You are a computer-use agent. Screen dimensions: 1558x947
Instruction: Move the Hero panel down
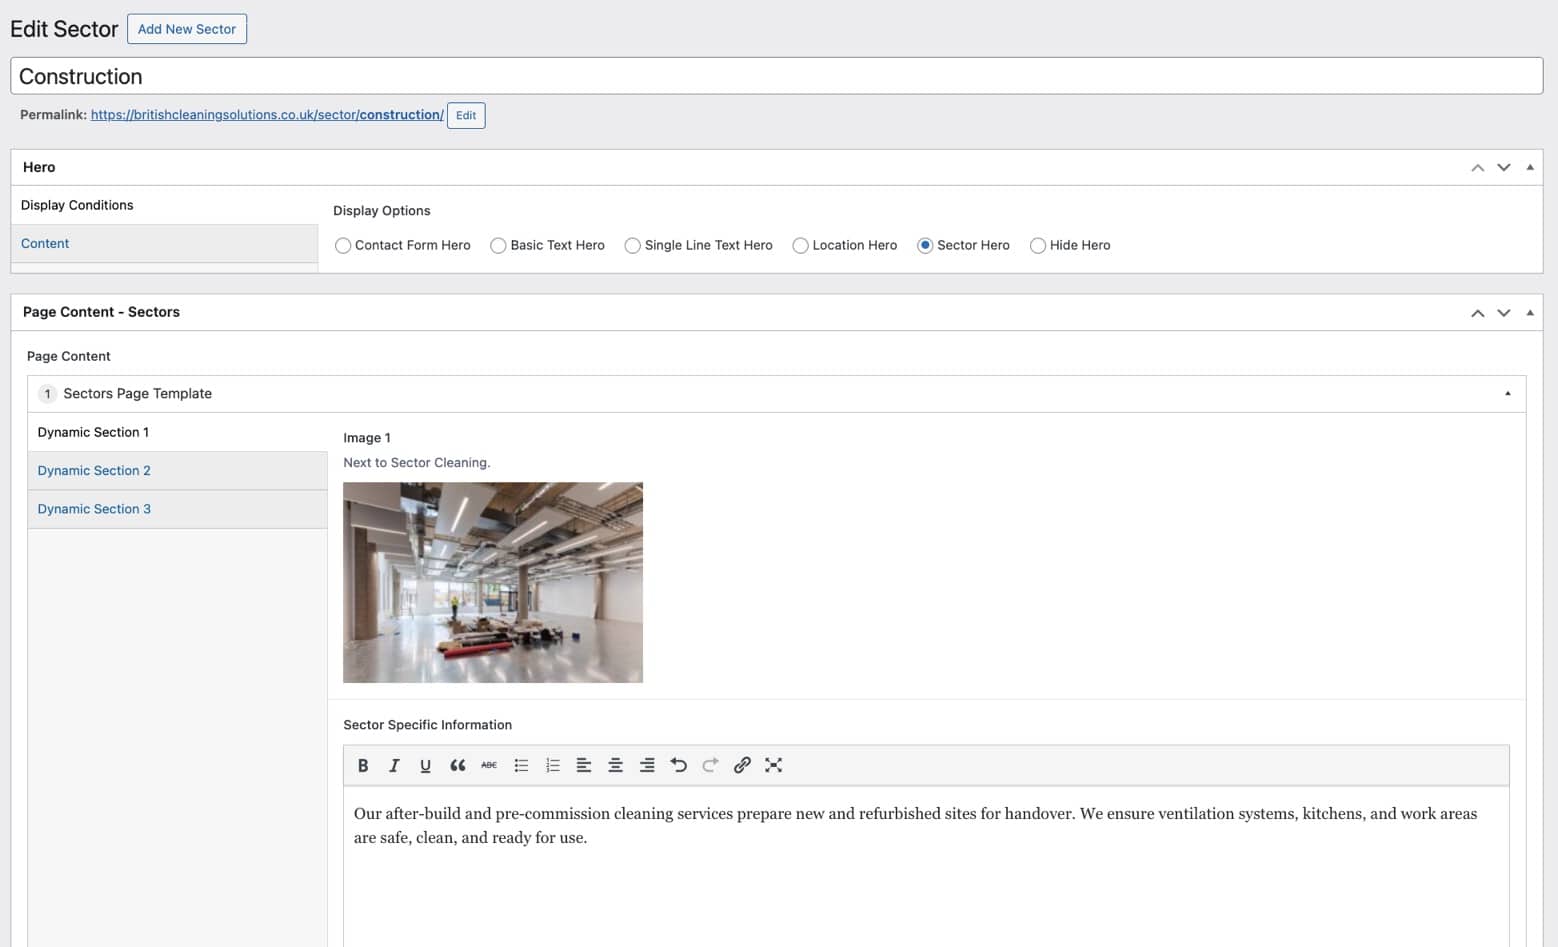pyautogui.click(x=1503, y=168)
